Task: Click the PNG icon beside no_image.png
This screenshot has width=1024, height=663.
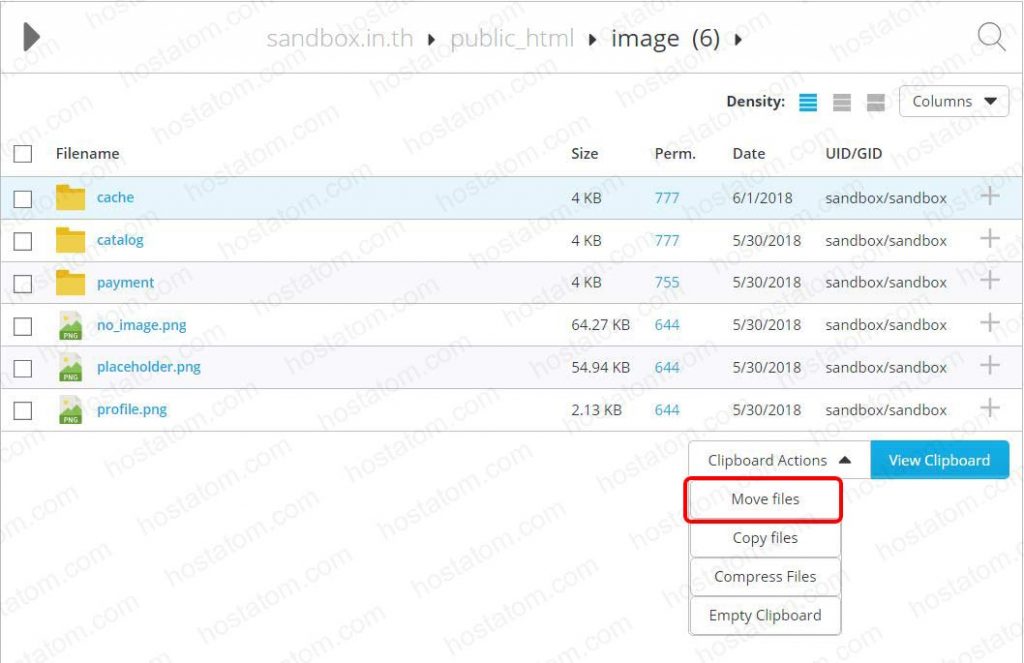Action: click(x=70, y=324)
